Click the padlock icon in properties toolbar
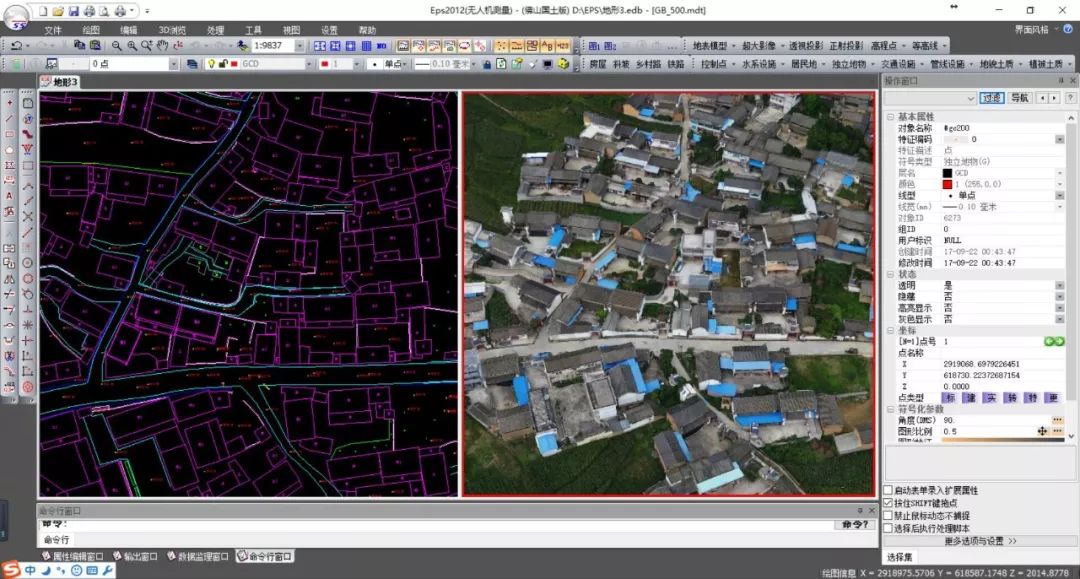The image size is (1080, 579). pos(486,64)
